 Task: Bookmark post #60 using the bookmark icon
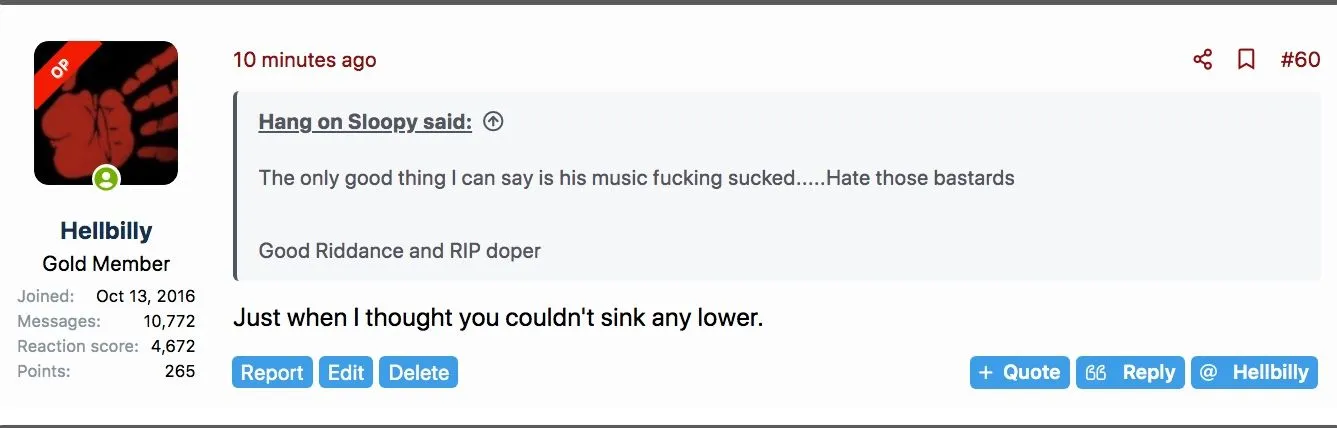click(1246, 60)
